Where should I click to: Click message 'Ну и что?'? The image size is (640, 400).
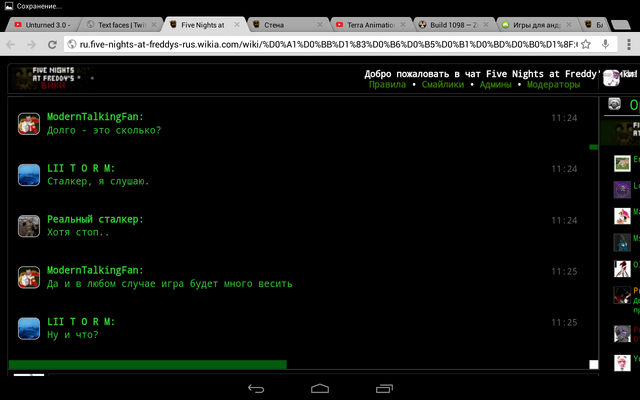click(73, 335)
